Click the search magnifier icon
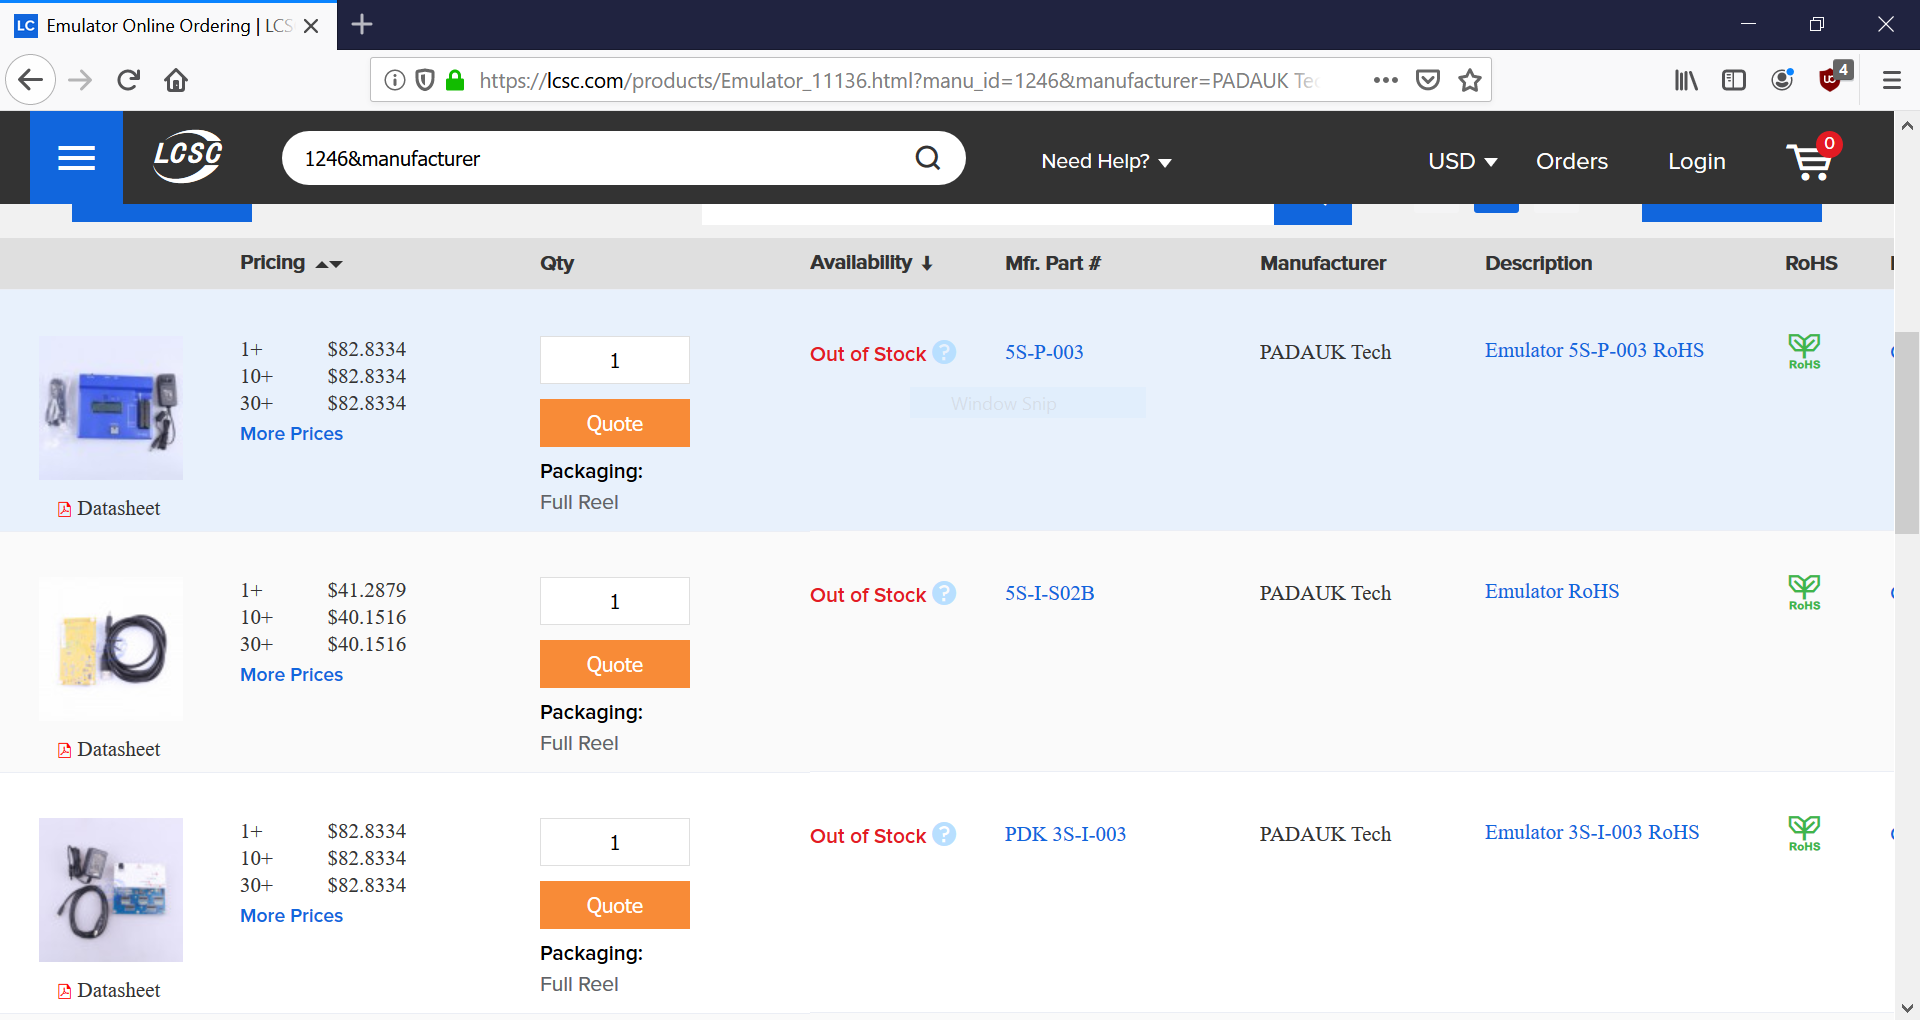Viewport: 1920px width, 1020px height. click(x=927, y=157)
